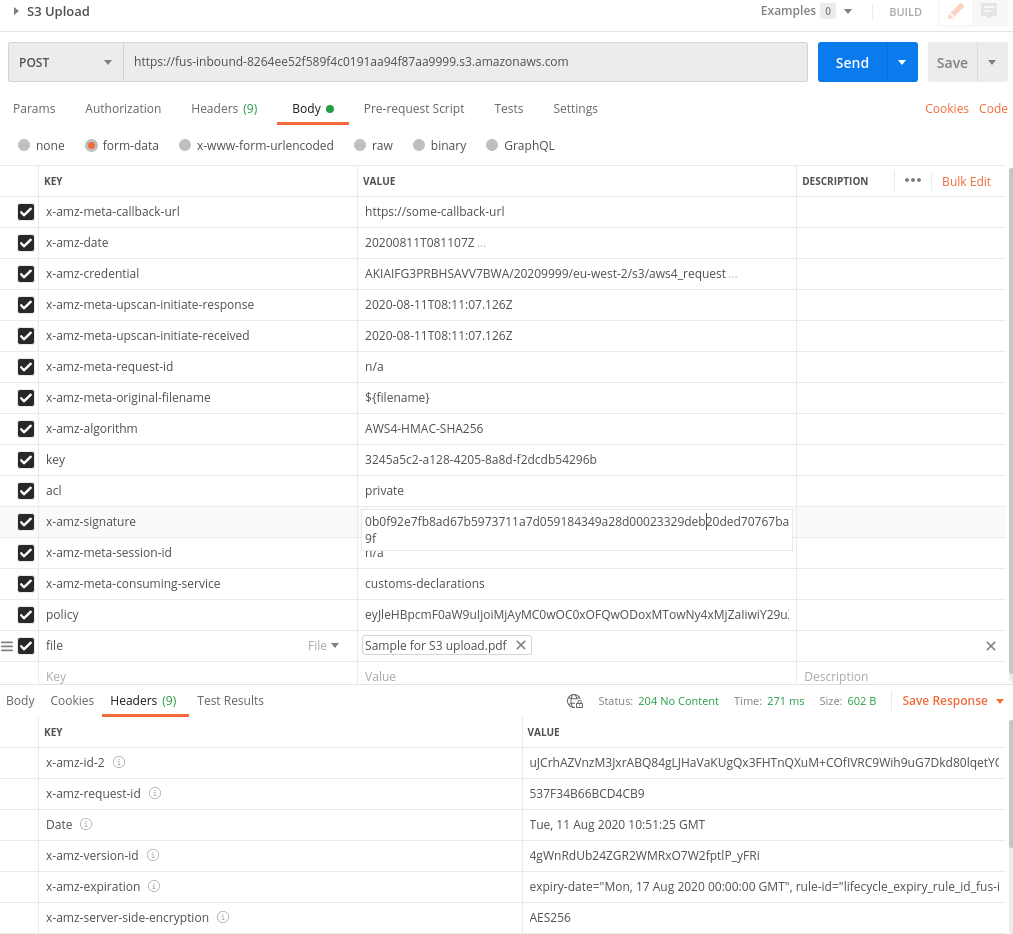Show info for x-amz-expiration header
Screen dimensions: 1013x934
click(154, 886)
